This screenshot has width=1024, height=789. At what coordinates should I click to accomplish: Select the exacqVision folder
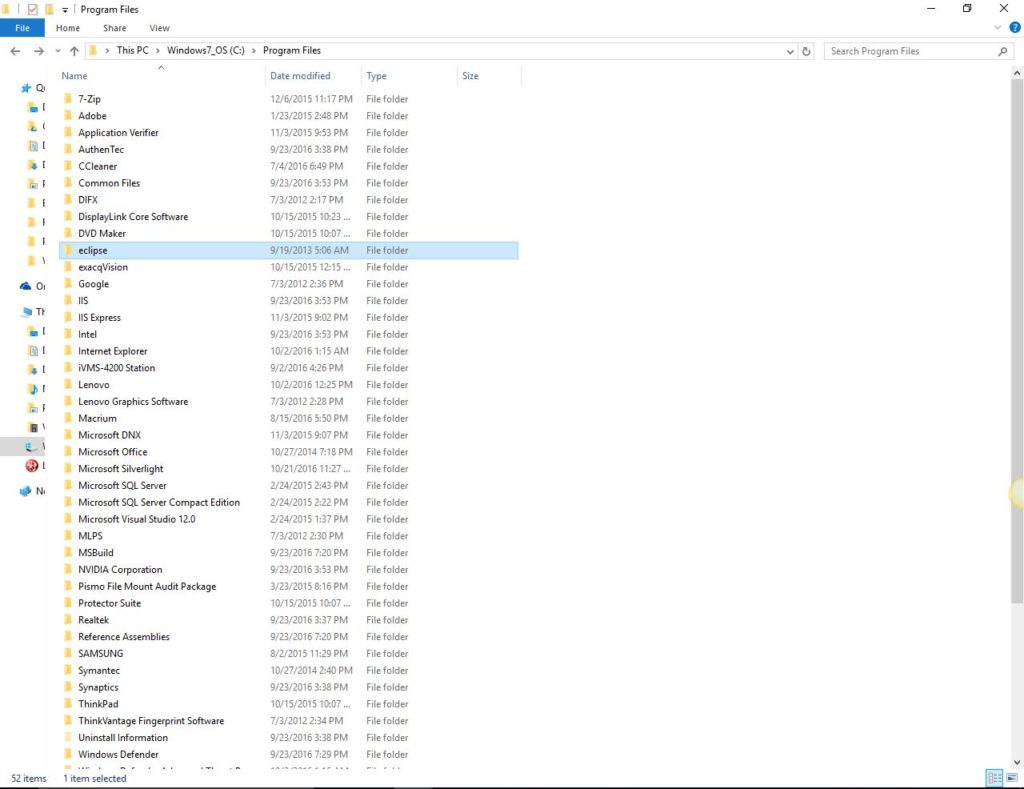coord(103,267)
